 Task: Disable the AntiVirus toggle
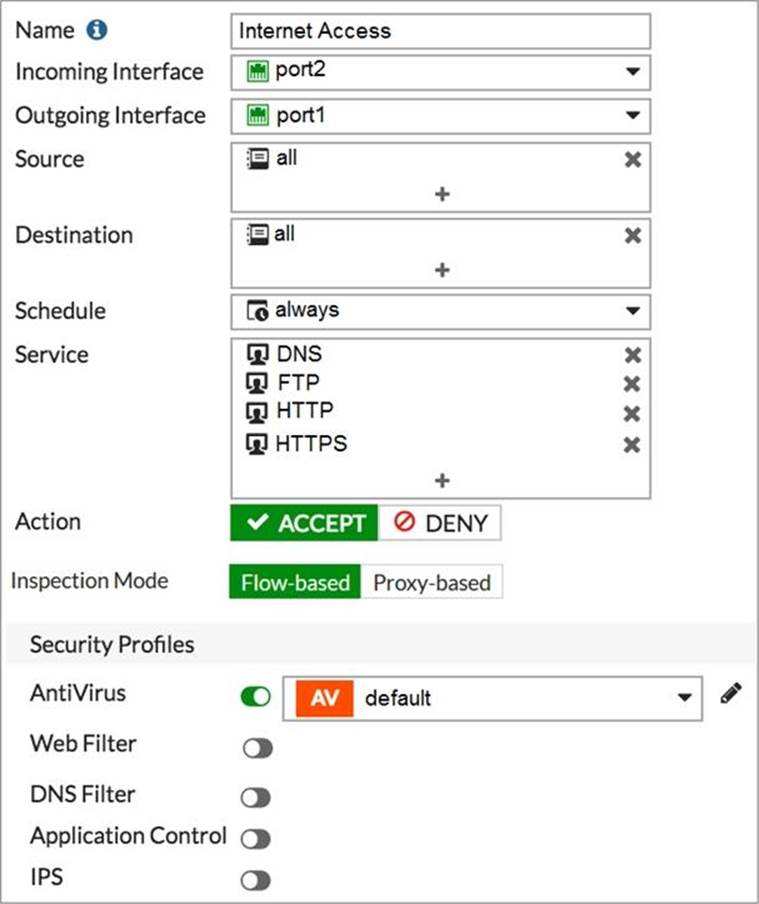256,697
